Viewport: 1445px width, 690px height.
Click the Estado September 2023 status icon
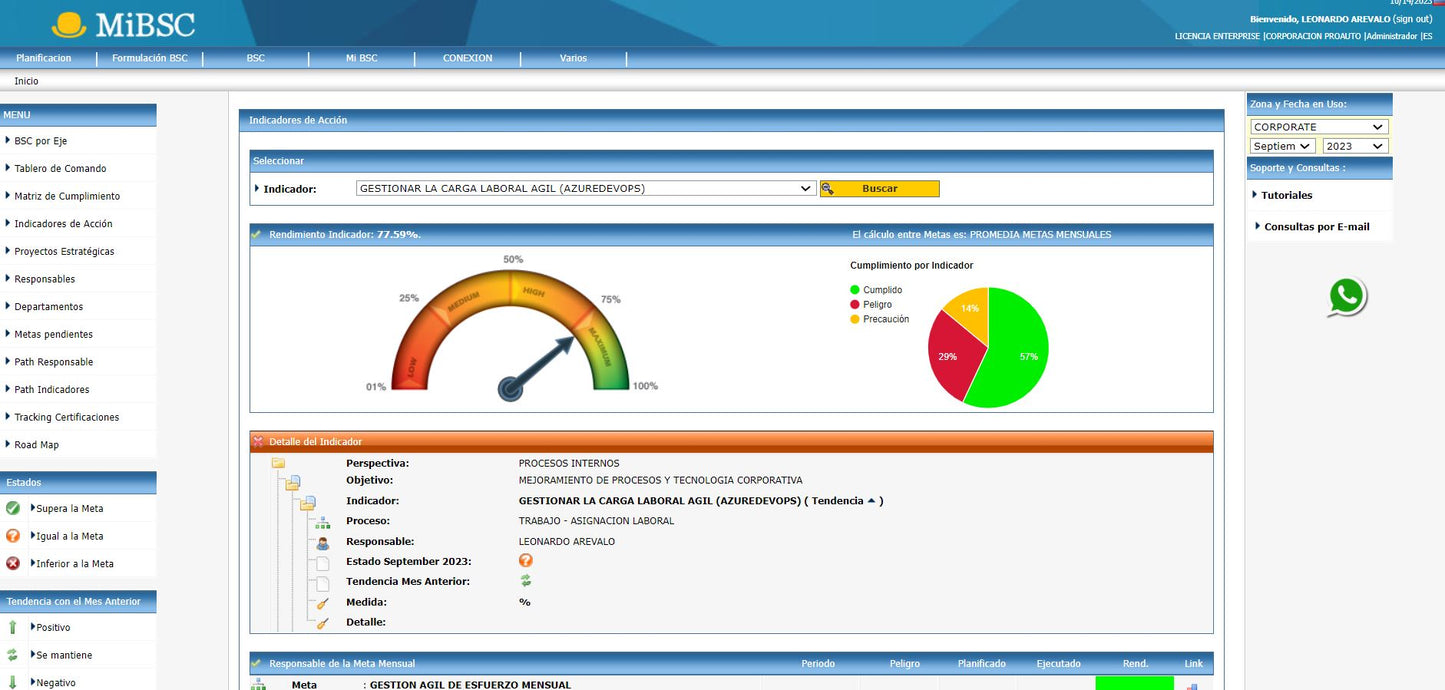tap(525, 561)
